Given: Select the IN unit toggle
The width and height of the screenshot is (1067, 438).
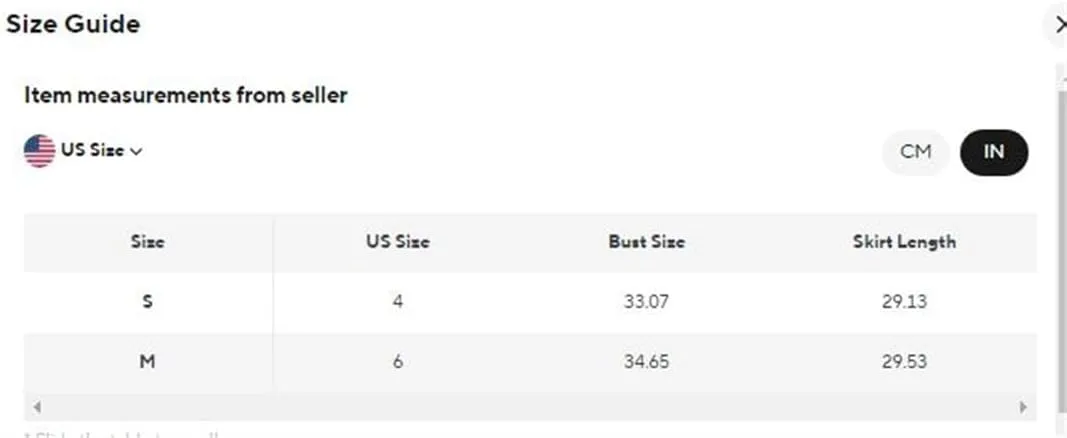Looking at the screenshot, I should pyautogui.click(x=994, y=152).
